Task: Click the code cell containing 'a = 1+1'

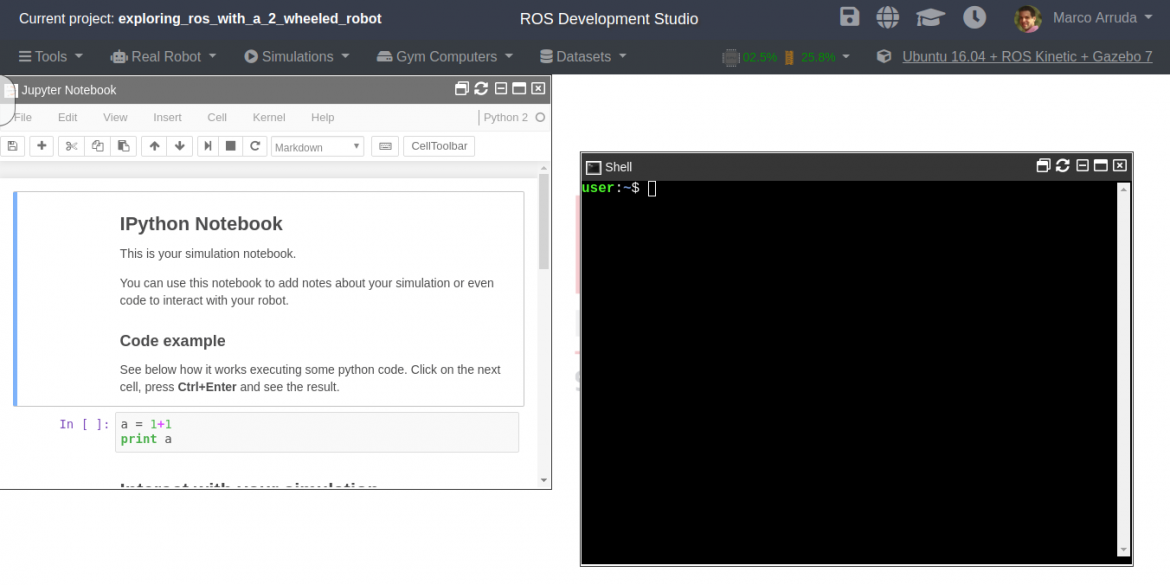Action: coord(317,432)
